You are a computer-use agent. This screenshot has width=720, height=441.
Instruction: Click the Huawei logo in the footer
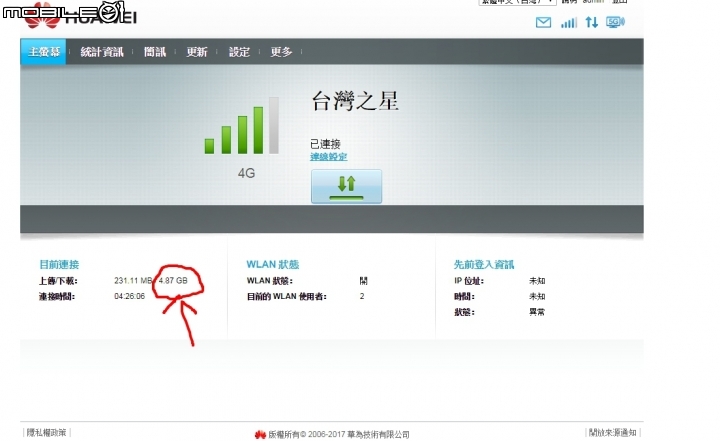[x=260, y=434]
